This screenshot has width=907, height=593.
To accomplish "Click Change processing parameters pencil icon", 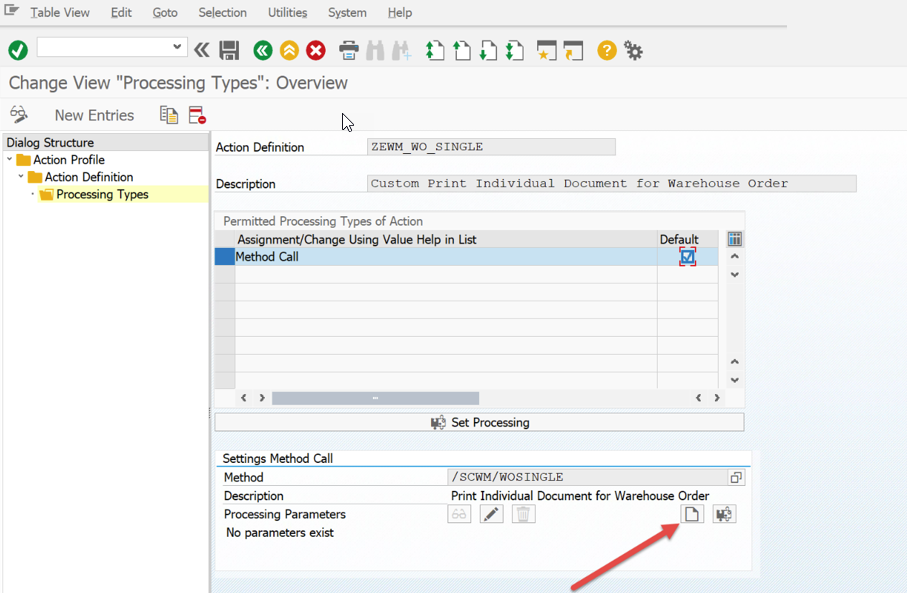I will (x=492, y=514).
